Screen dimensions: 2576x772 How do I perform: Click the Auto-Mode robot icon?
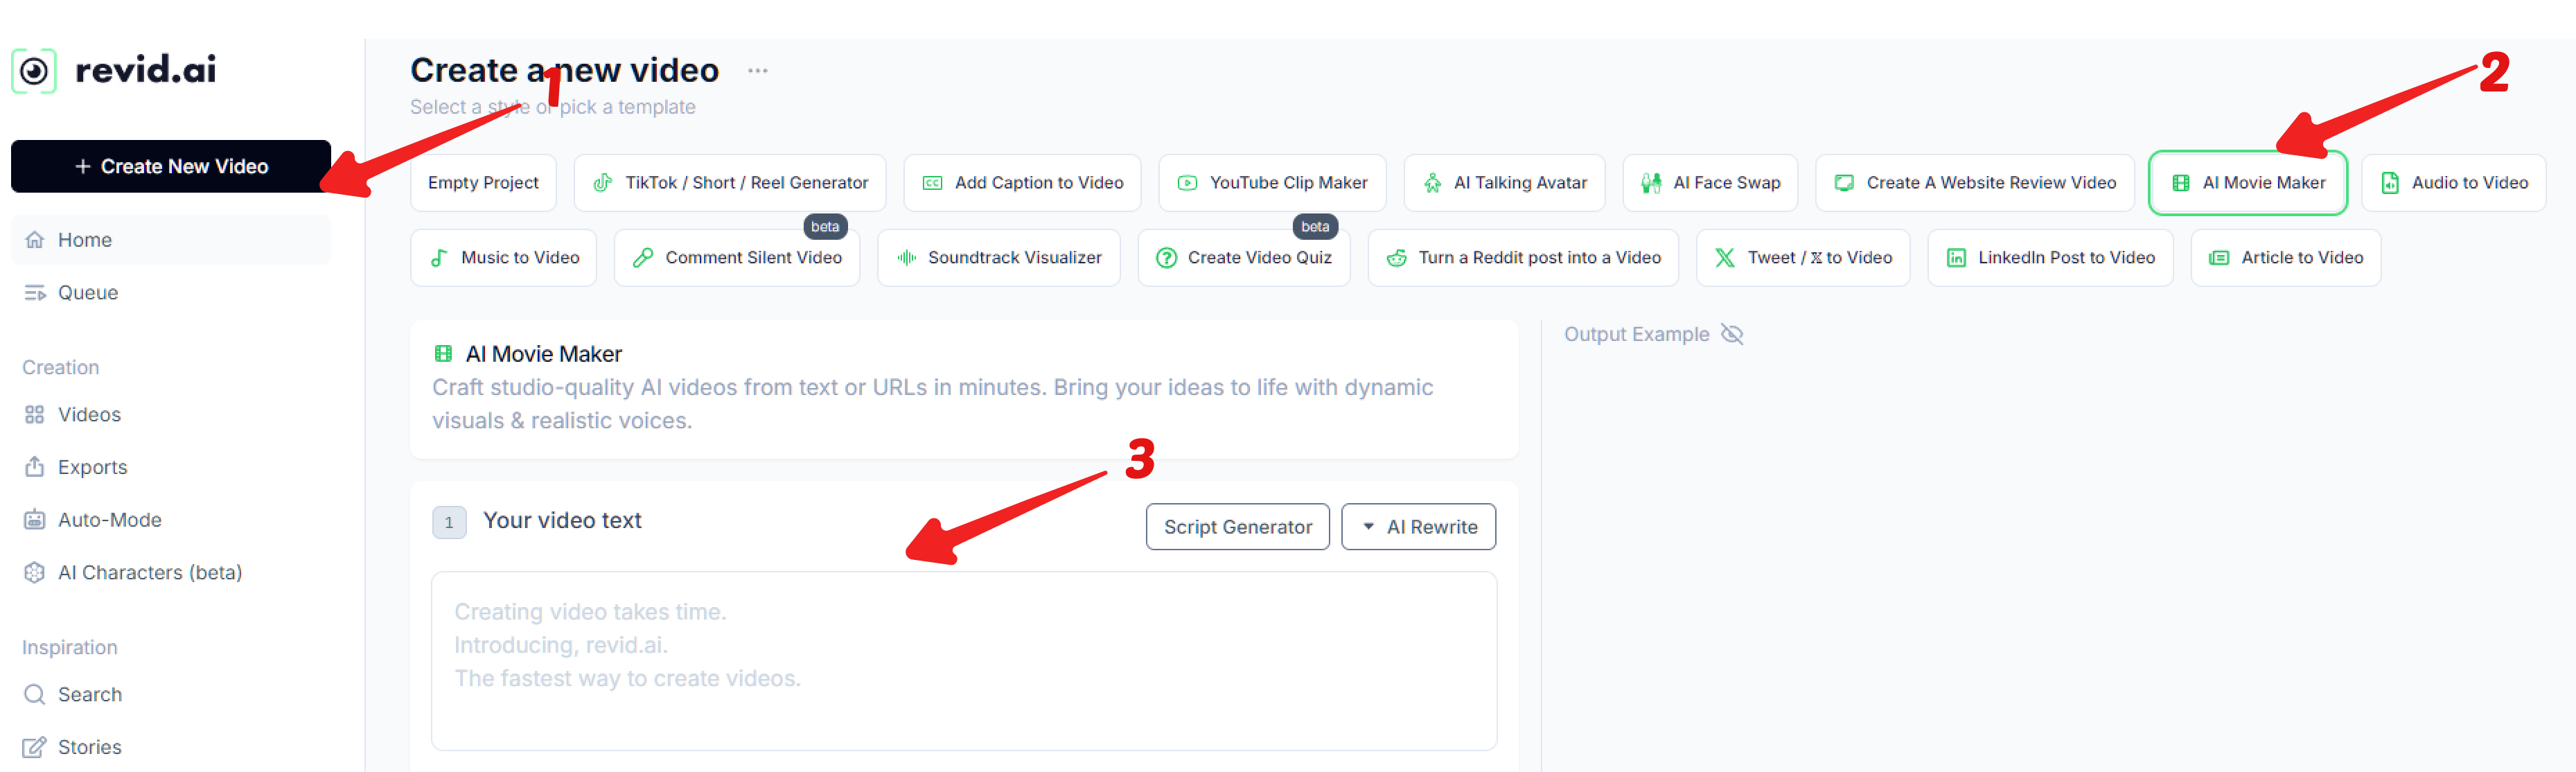click(35, 520)
